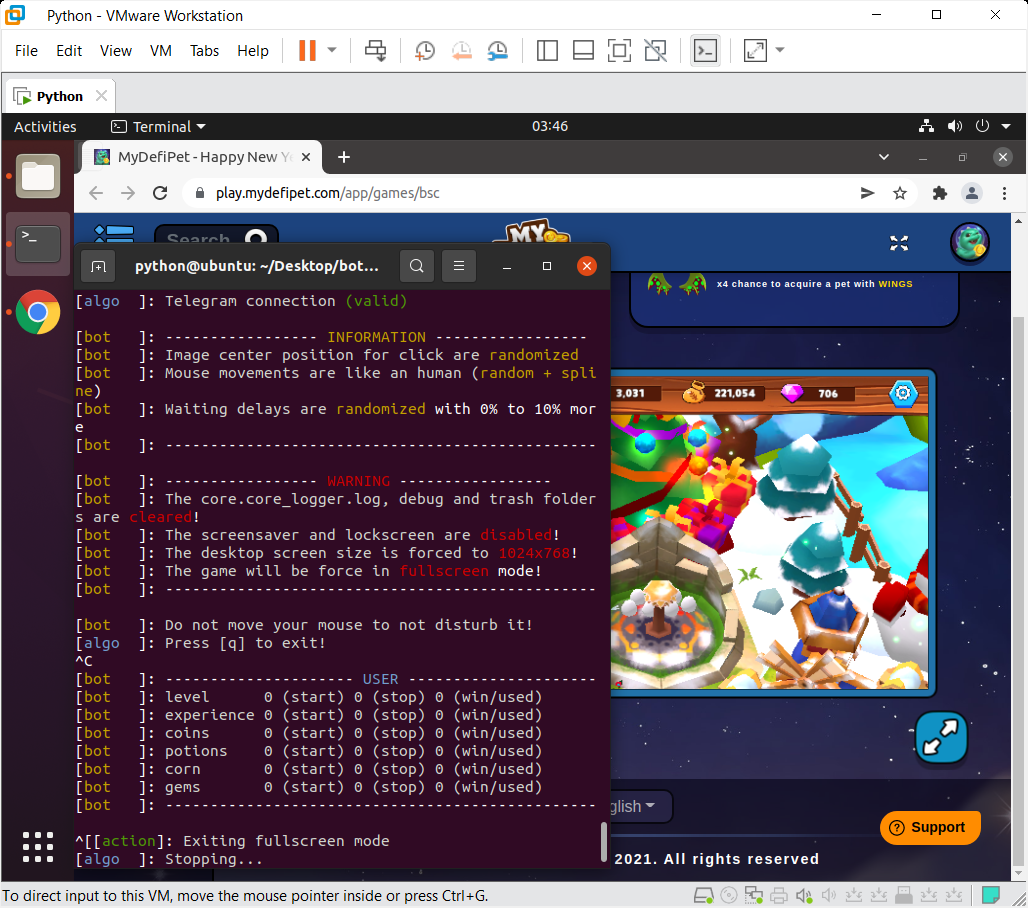
Task: Search in the terminal window
Action: [416, 266]
